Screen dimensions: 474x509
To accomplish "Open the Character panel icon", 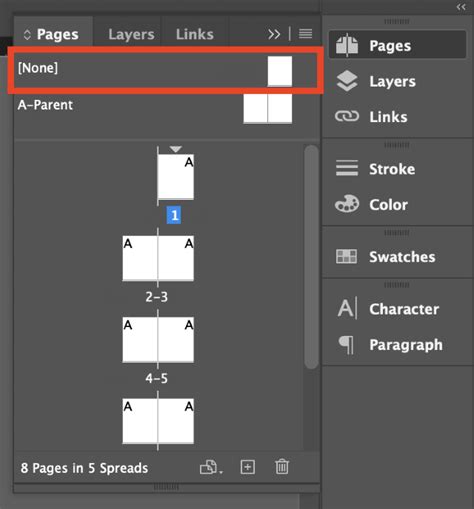I will (x=347, y=308).
